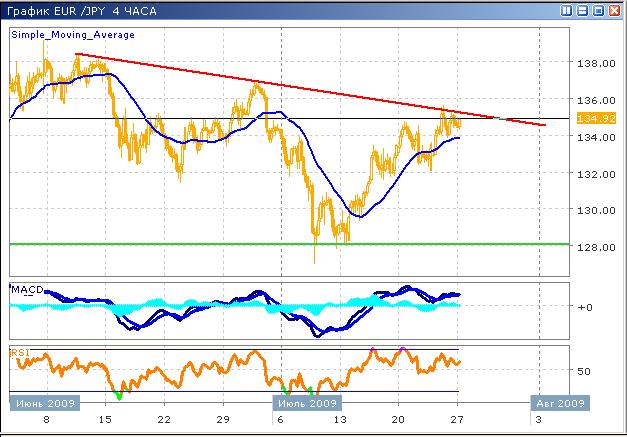Click the orange 134.92 current price tag
This screenshot has height=437, width=627.
tap(589, 119)
